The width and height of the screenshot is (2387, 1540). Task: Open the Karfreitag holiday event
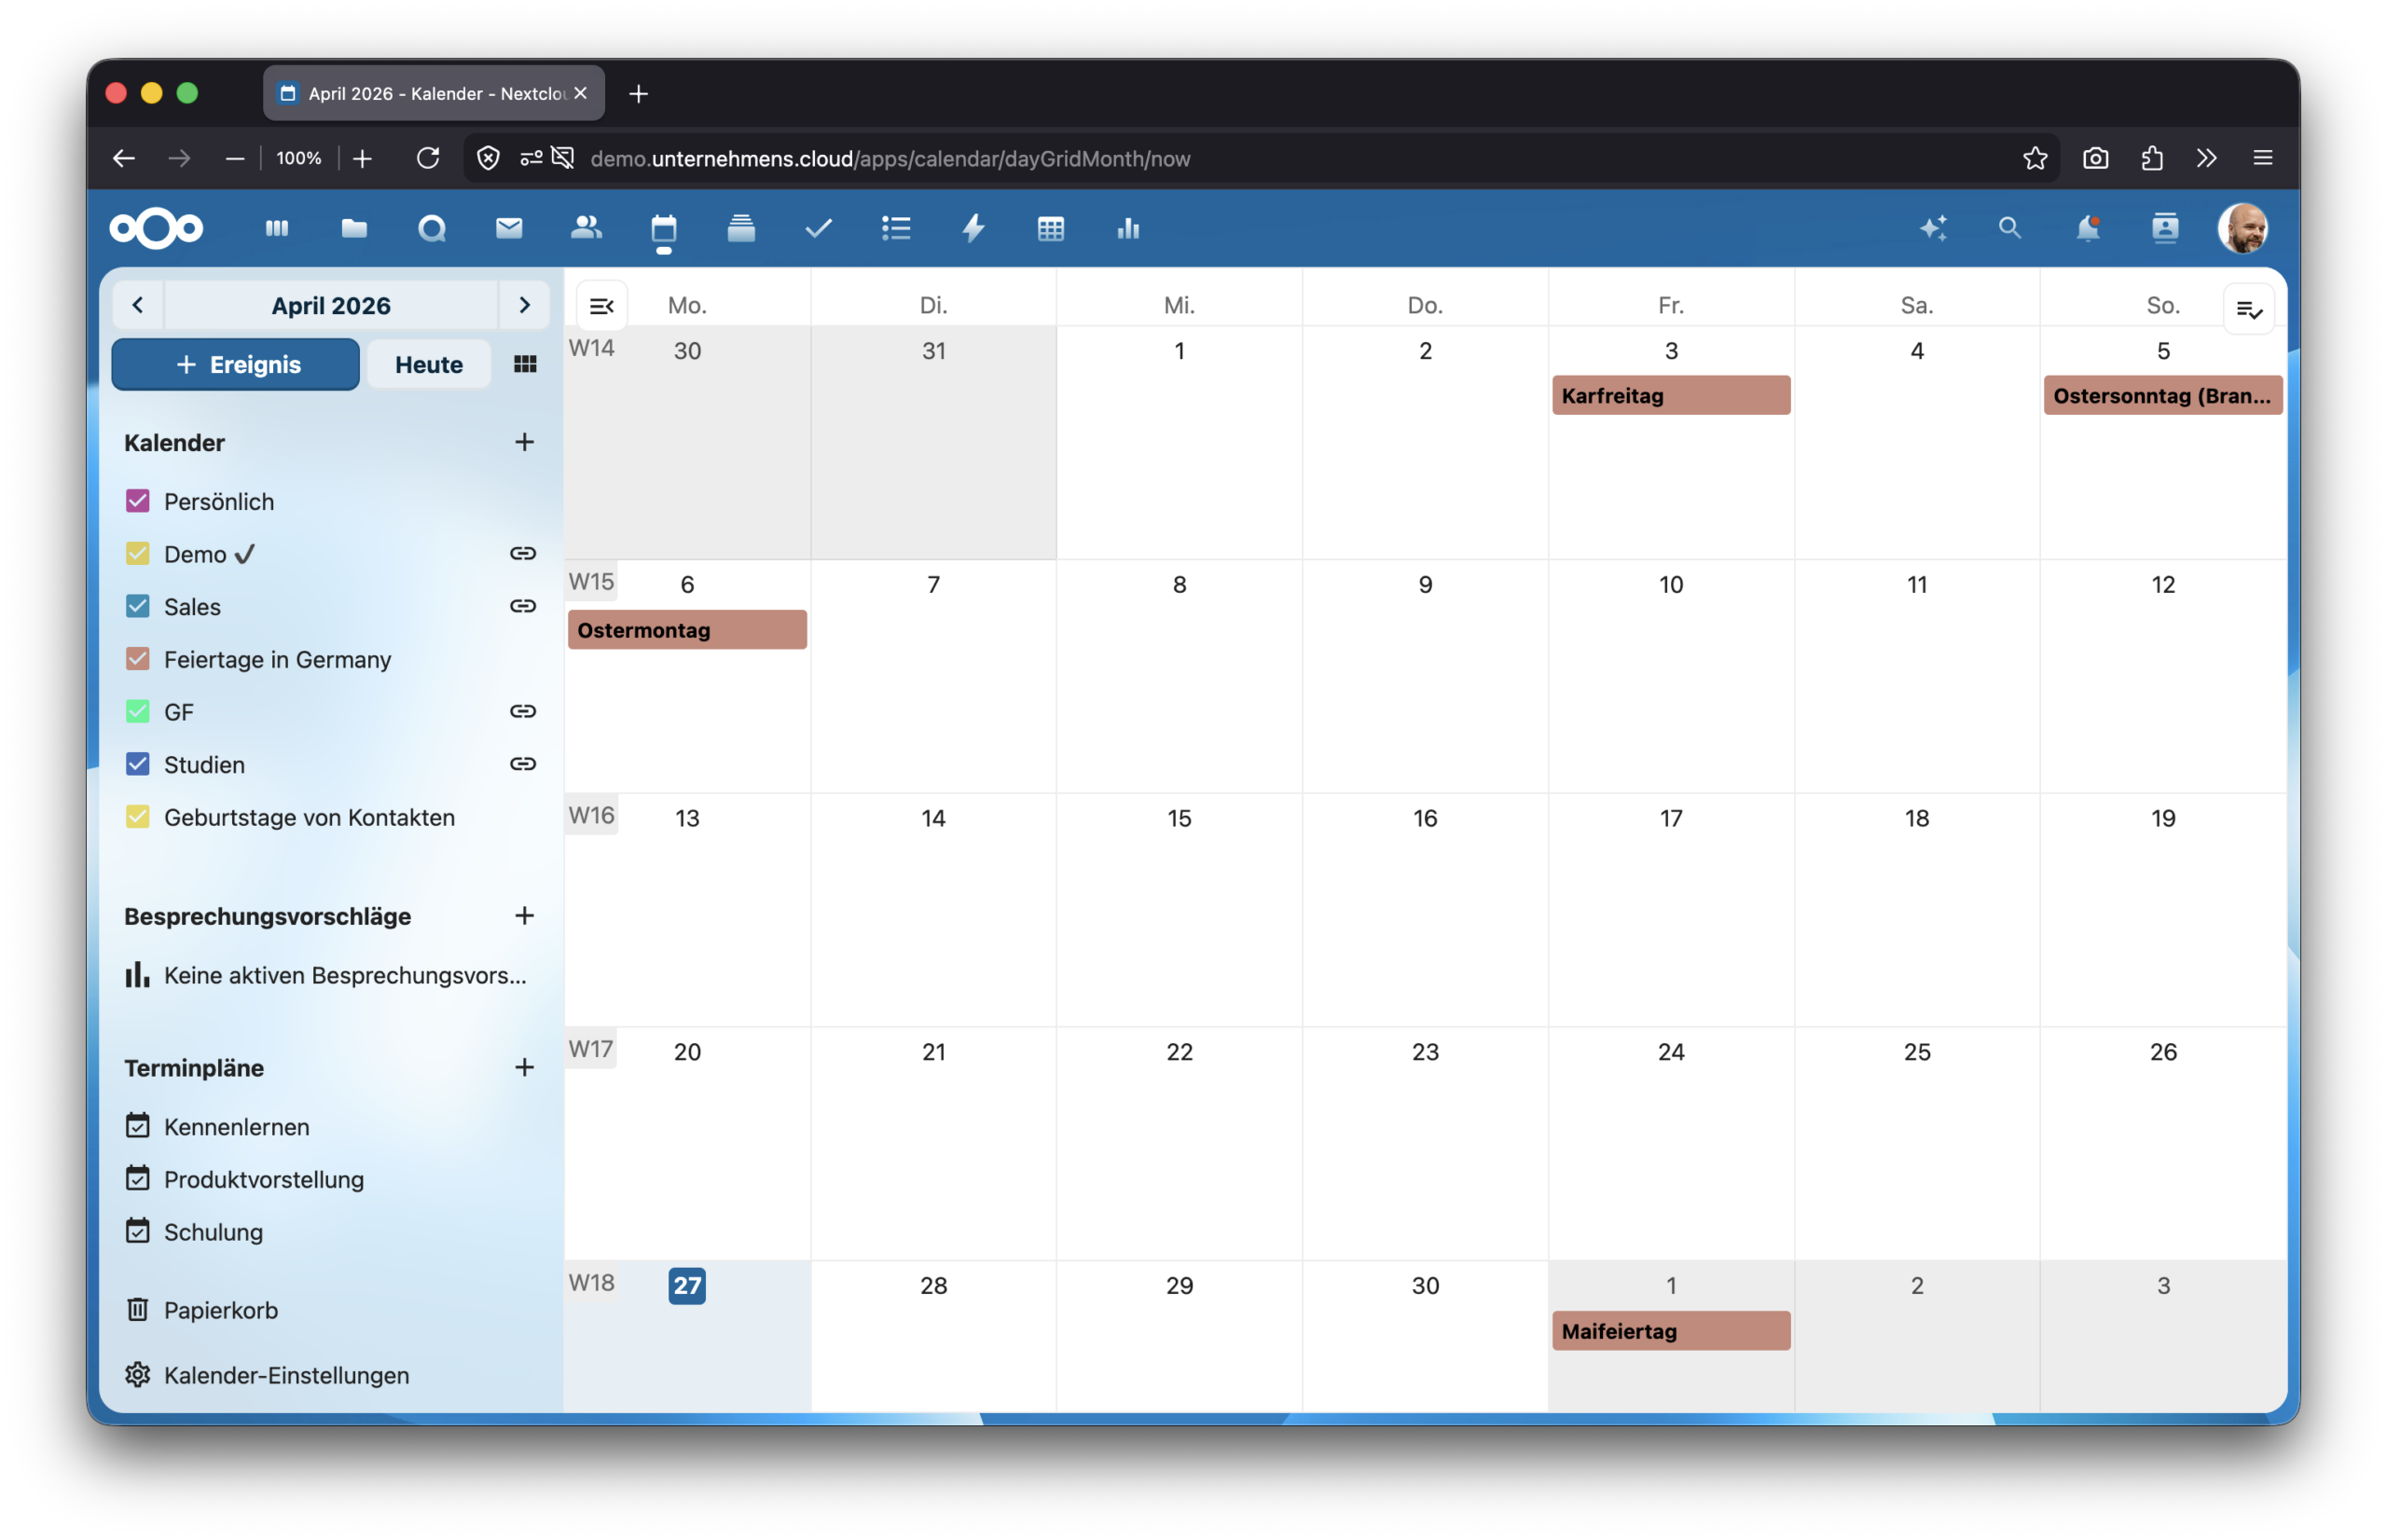[1670, 395]
